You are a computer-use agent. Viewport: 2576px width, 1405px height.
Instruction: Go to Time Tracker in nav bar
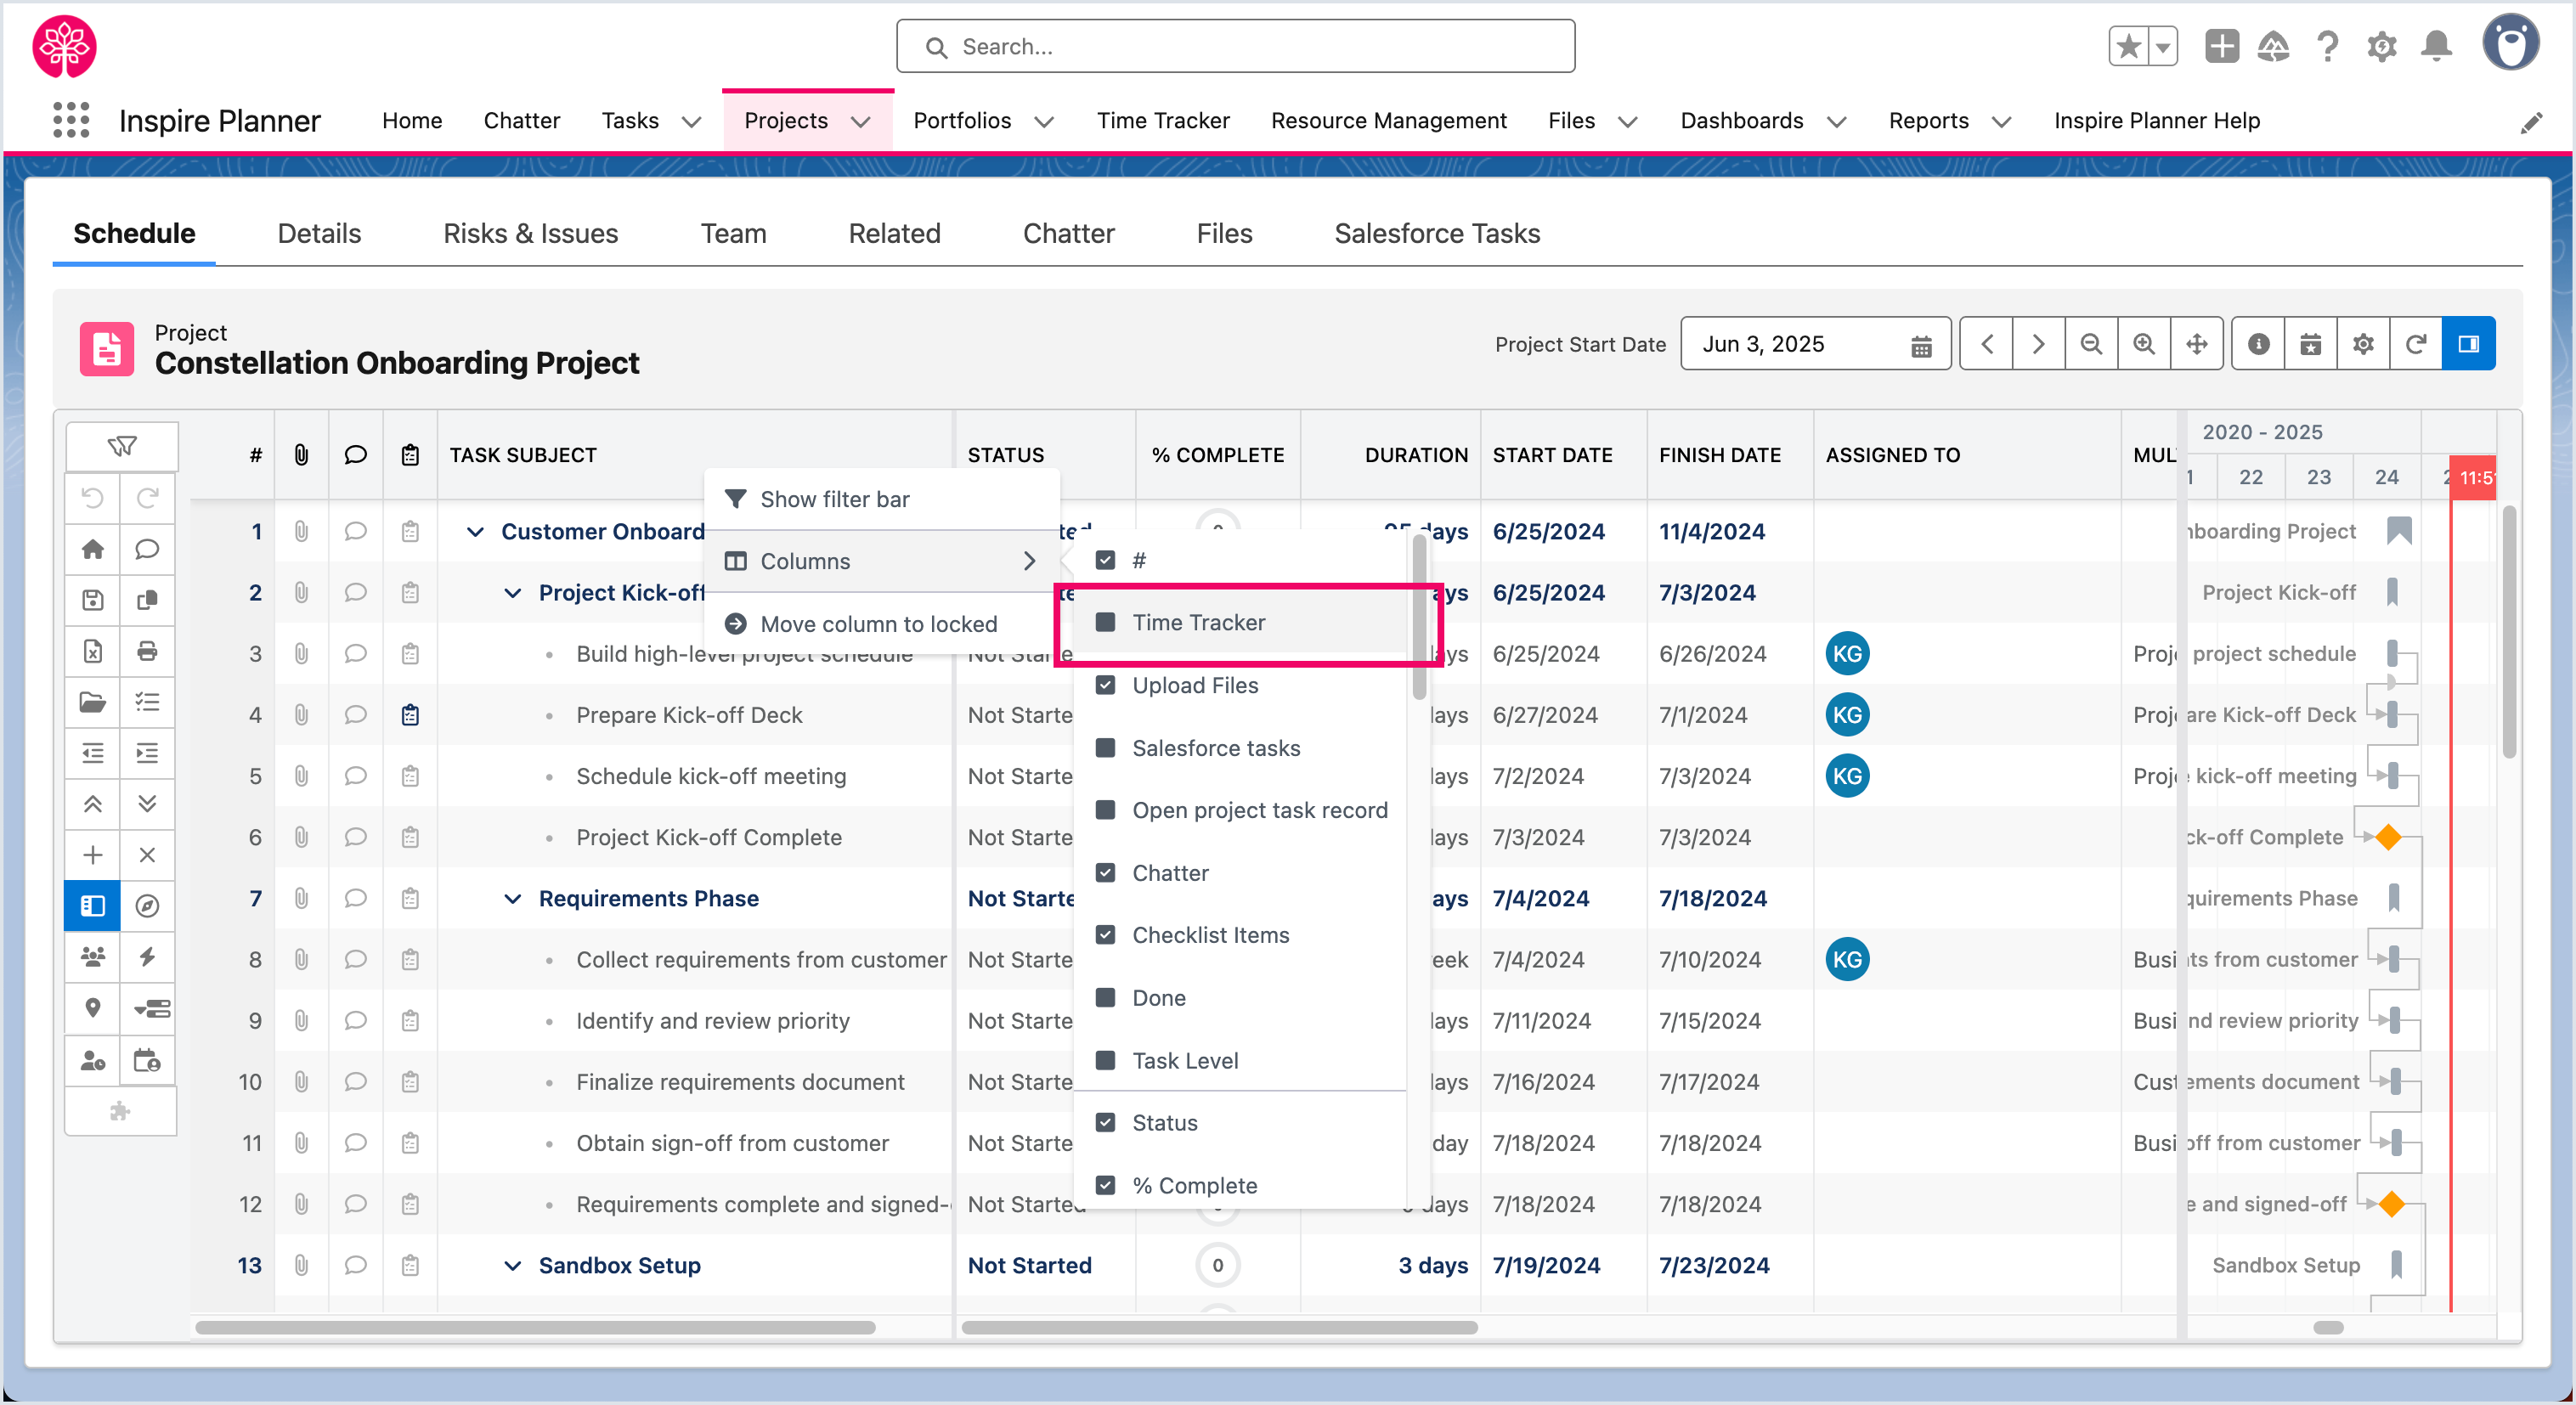point(1163,120)
